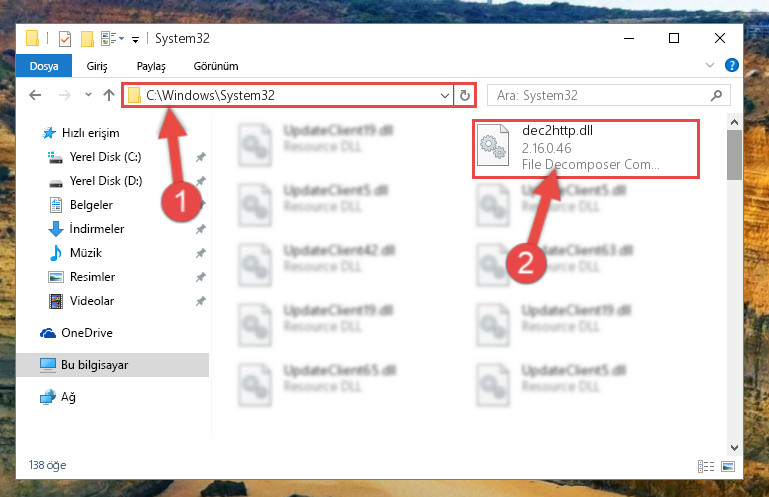Click the Up one level arrow
769x497 pixels.
pos(109,95)
